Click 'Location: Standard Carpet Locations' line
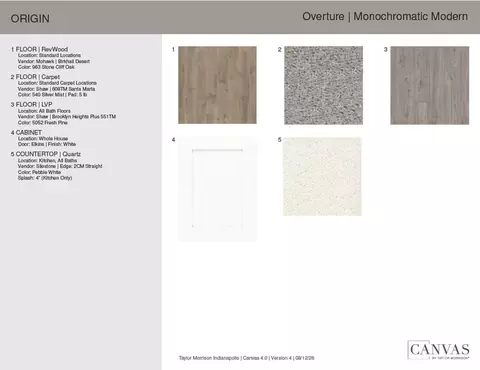The width and height of the screenshot is (480, 370). [57, 83]
